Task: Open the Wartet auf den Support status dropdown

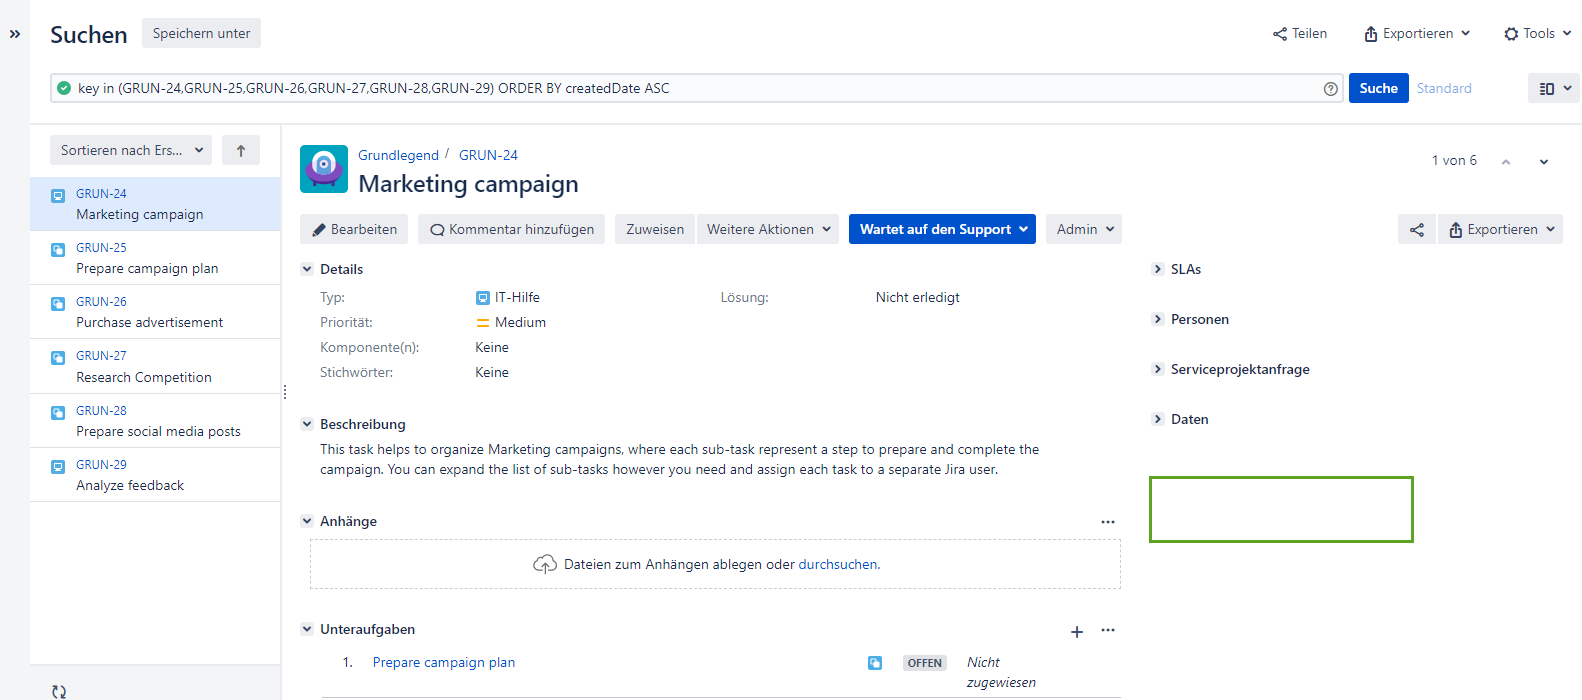Action: pyautogui.click(x=942, y=229)
